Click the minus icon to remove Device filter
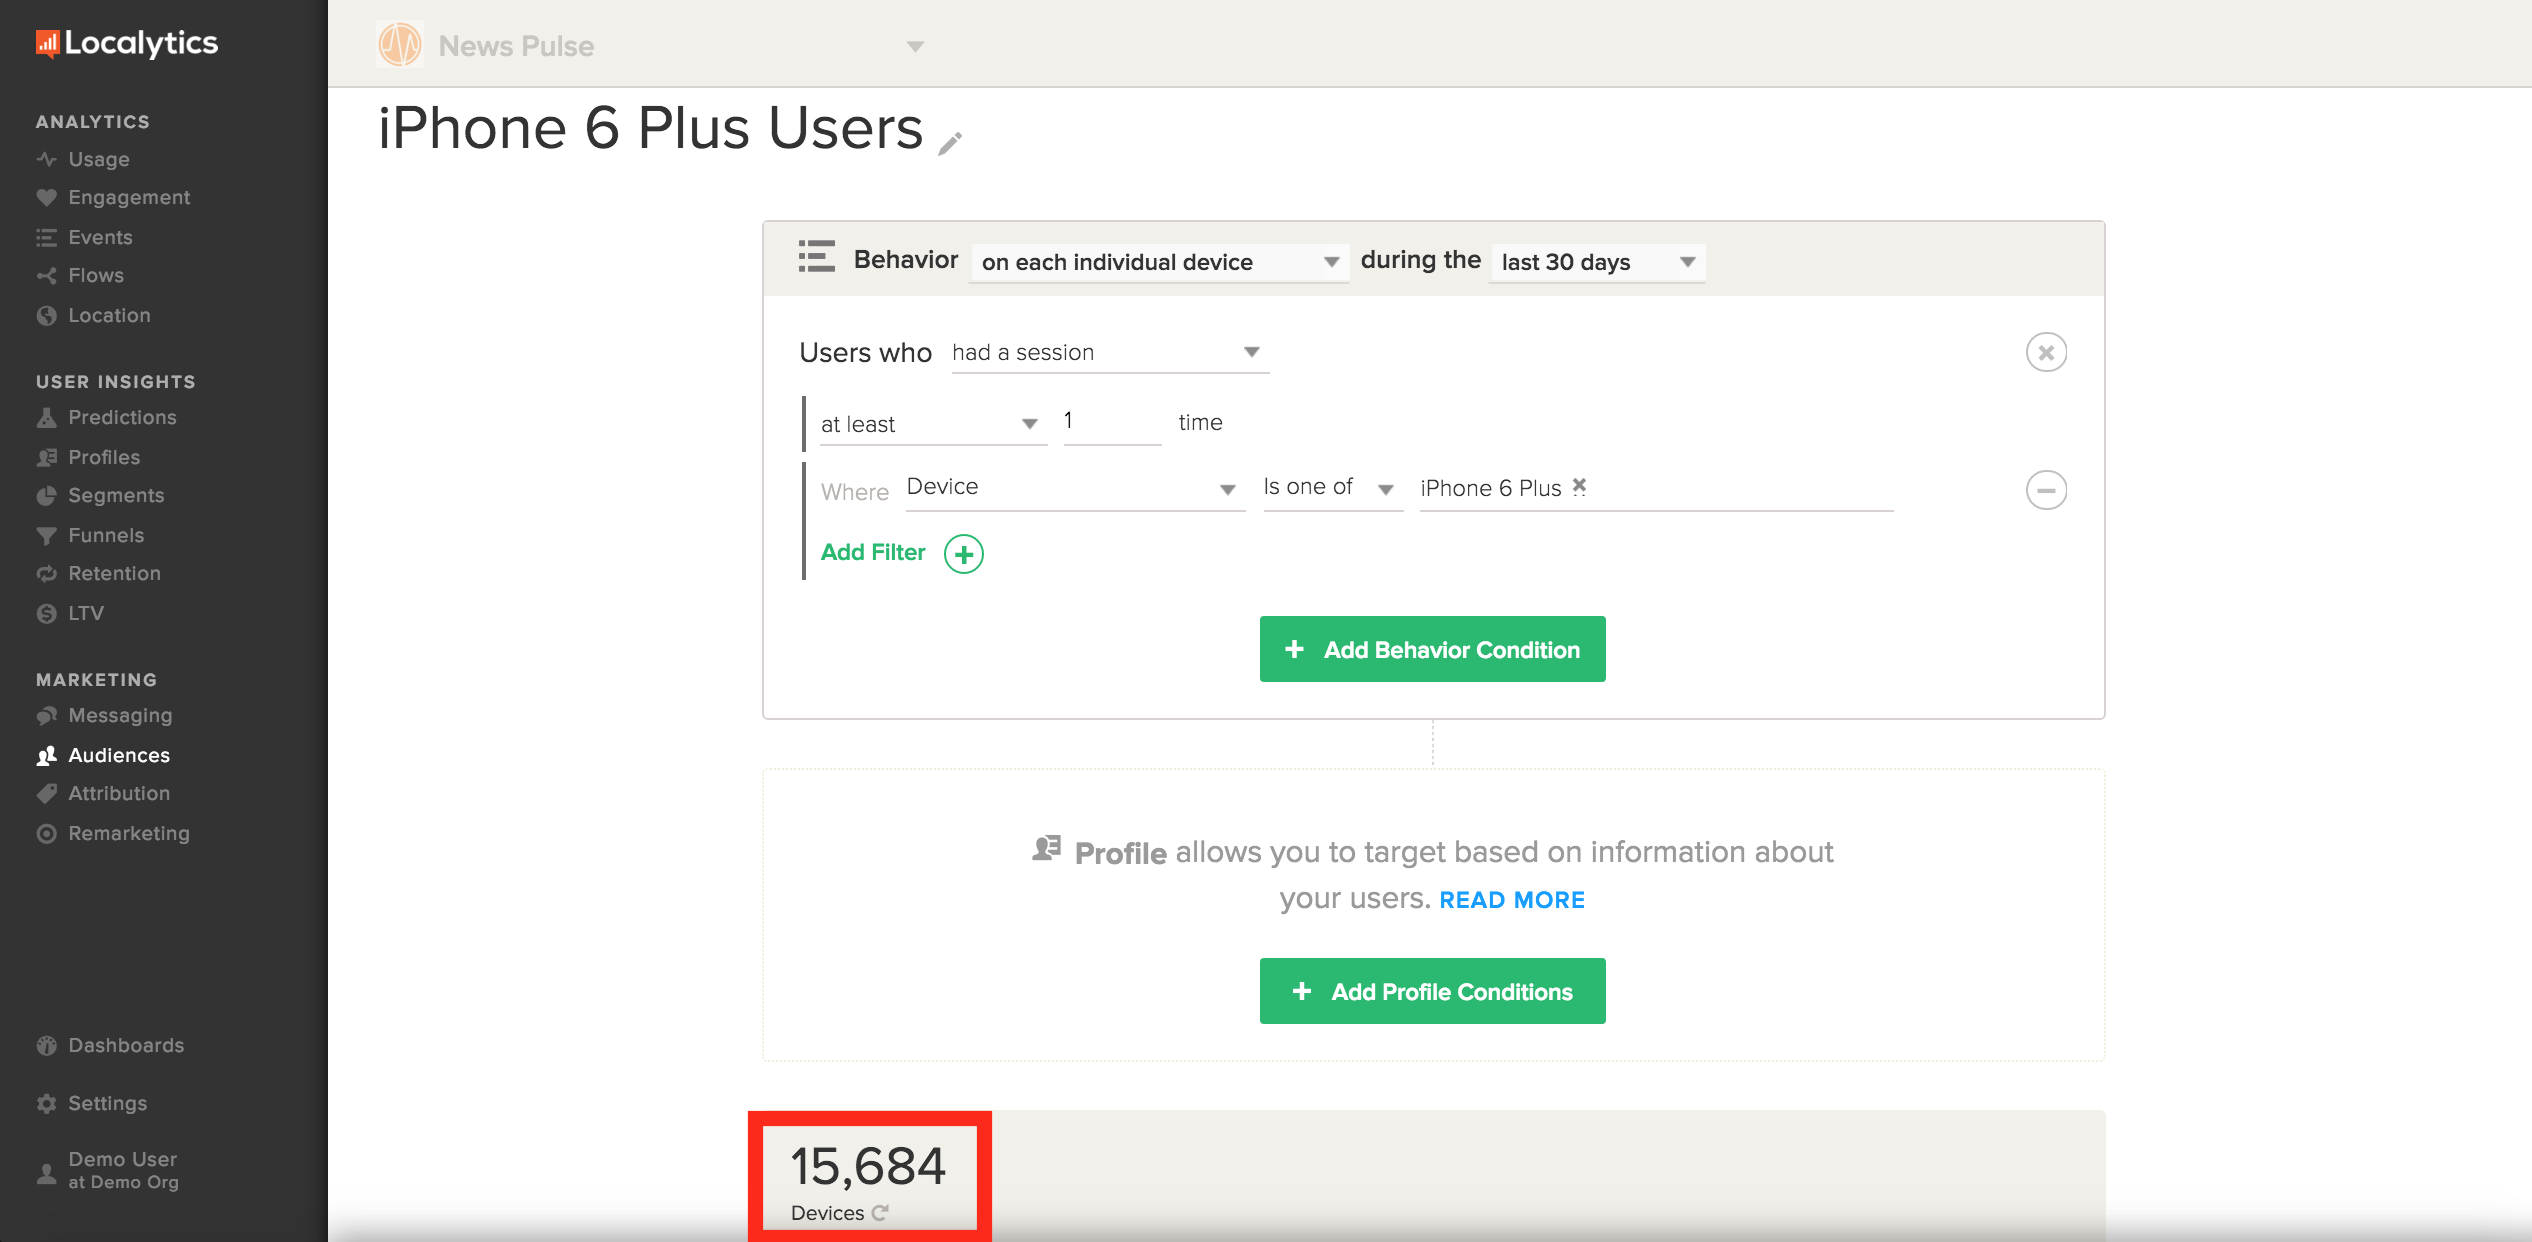Viewport: 2532px width, 1242px height. pos(2046,490)
